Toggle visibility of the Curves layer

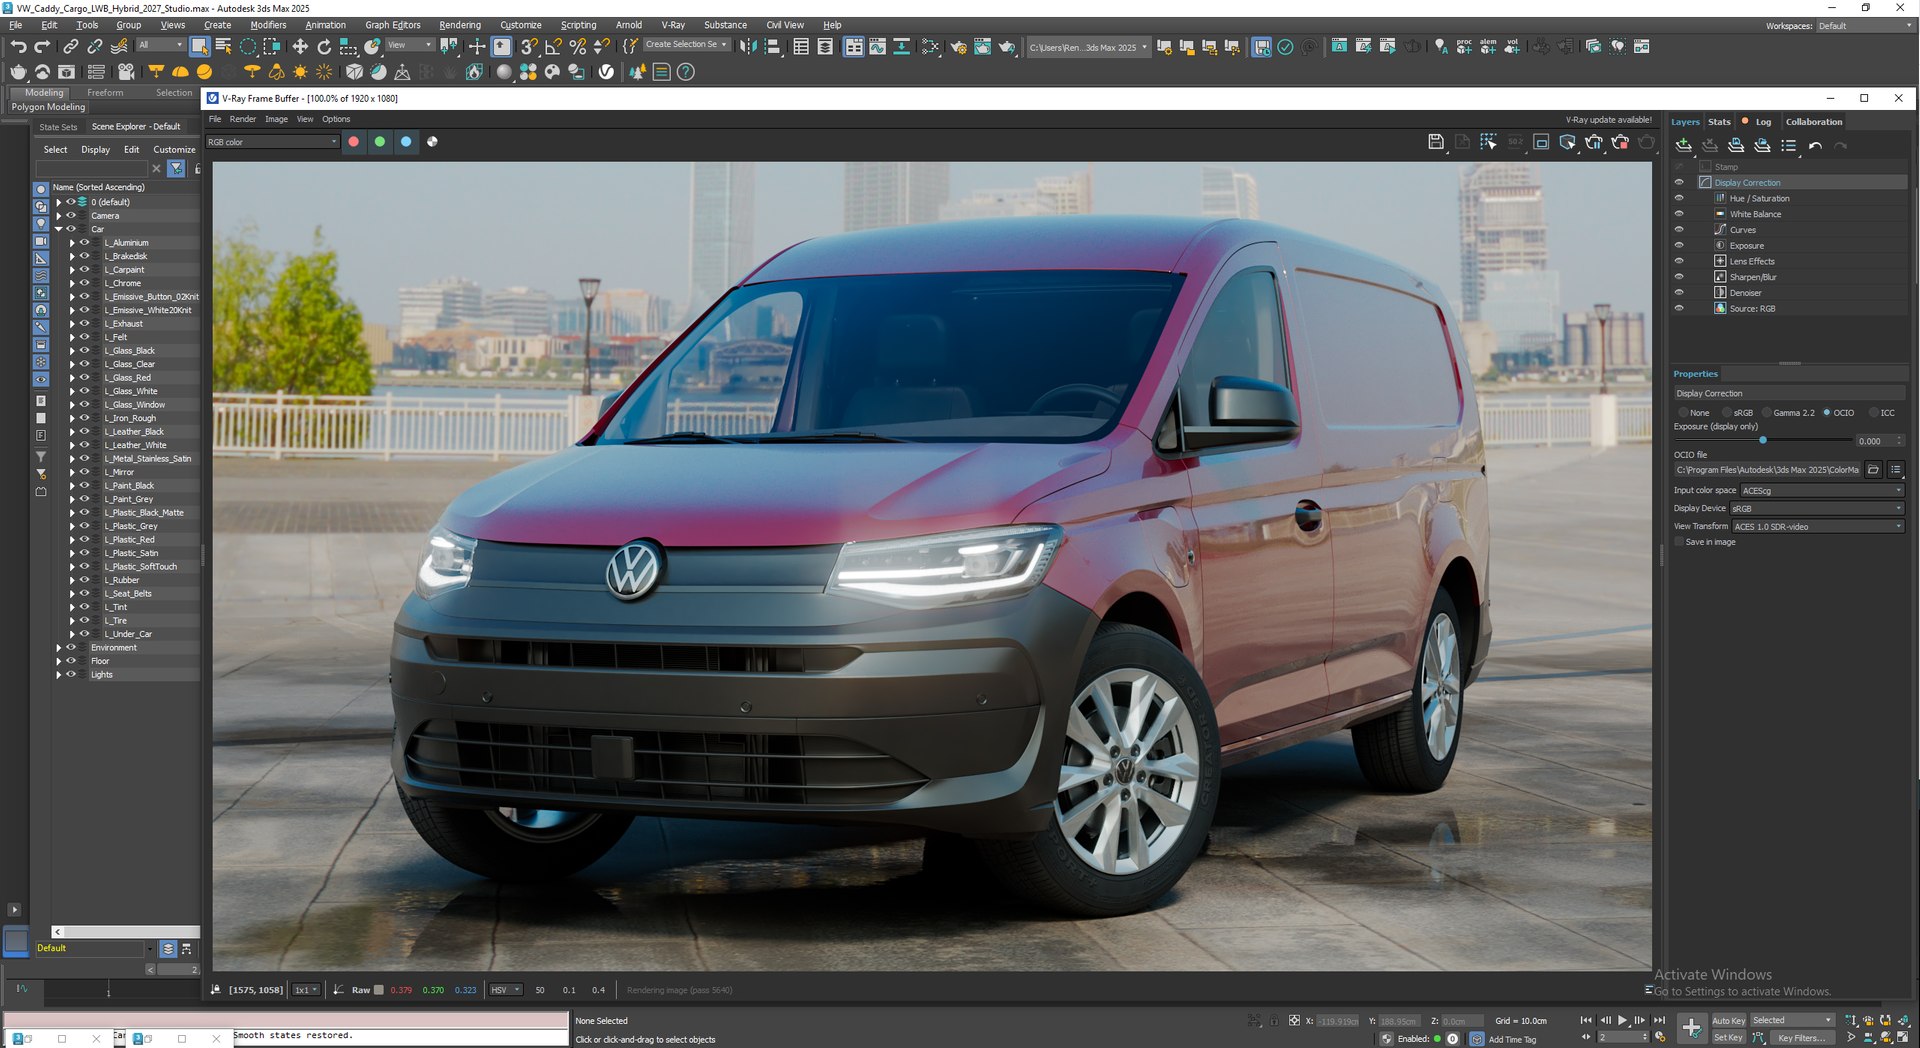point(1679,230)
